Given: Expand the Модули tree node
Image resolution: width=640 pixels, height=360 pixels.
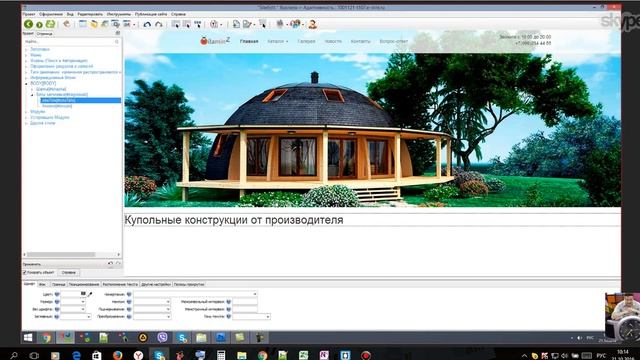Looking at the screenshot, I should pos(27,111).
